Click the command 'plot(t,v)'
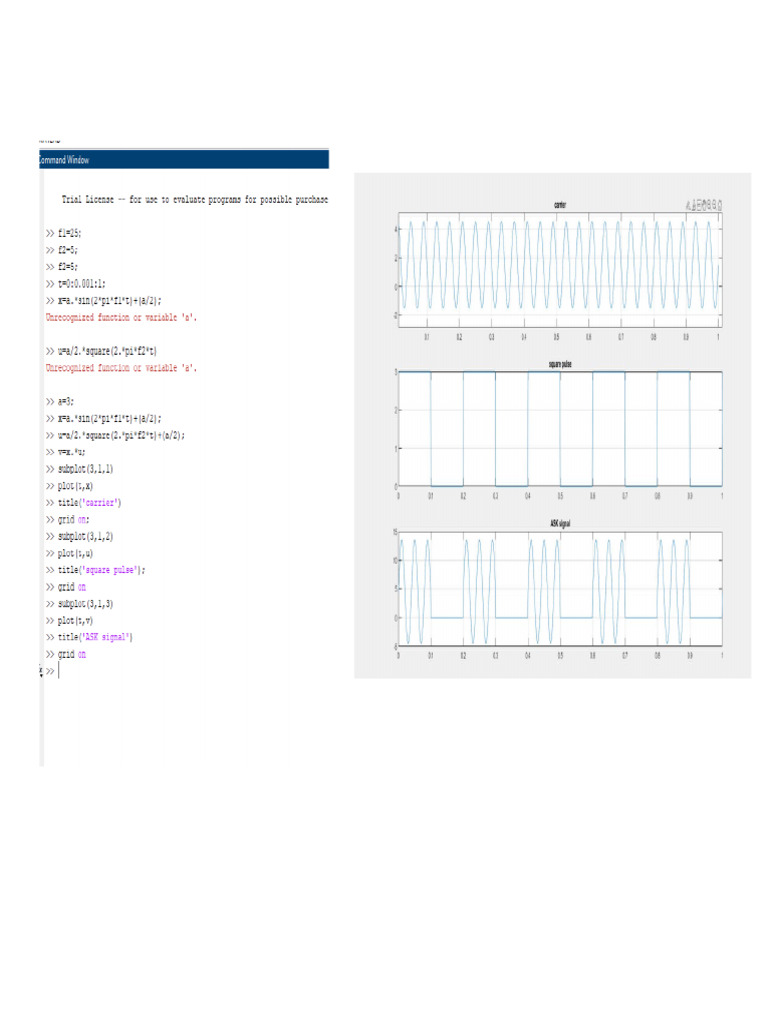The image size is (768, 1024). coord(75,620)
